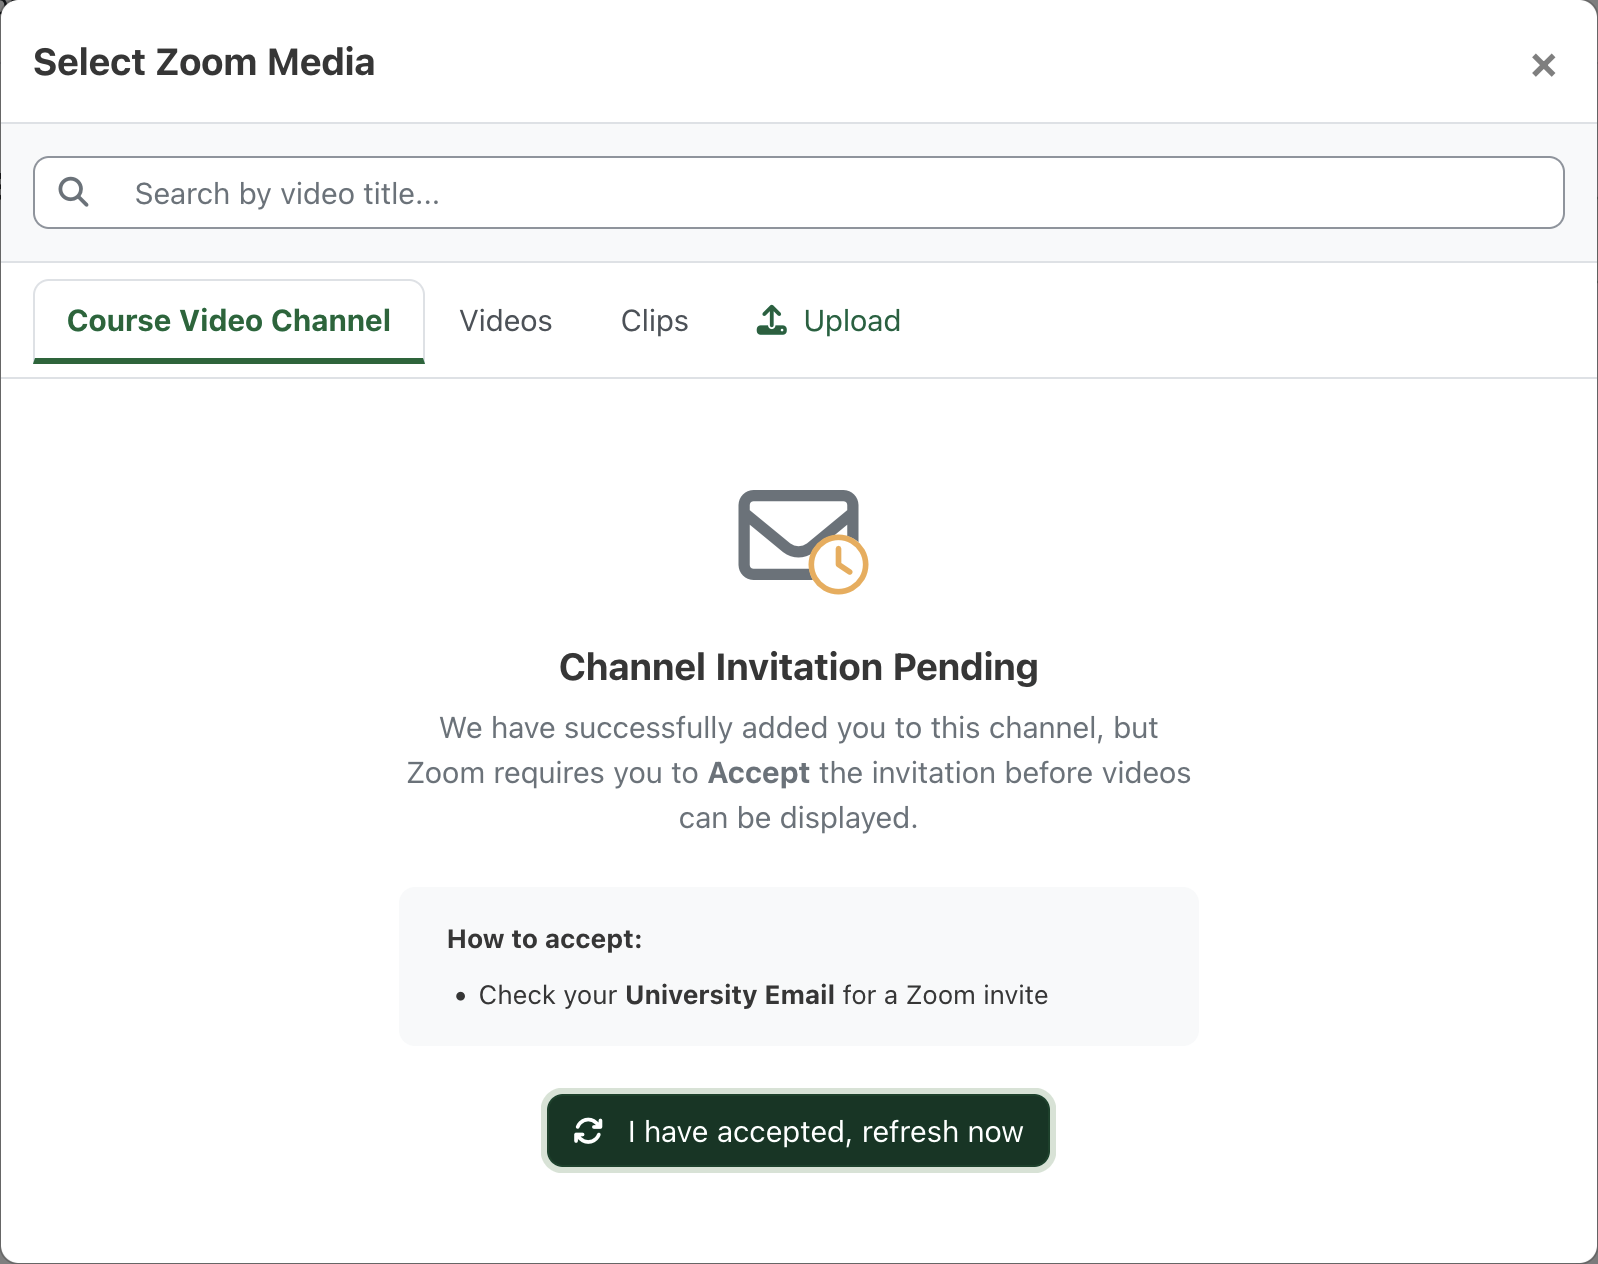1598x1264 pixels.
Task: Select the Upload tab
Action: point(828,321)
